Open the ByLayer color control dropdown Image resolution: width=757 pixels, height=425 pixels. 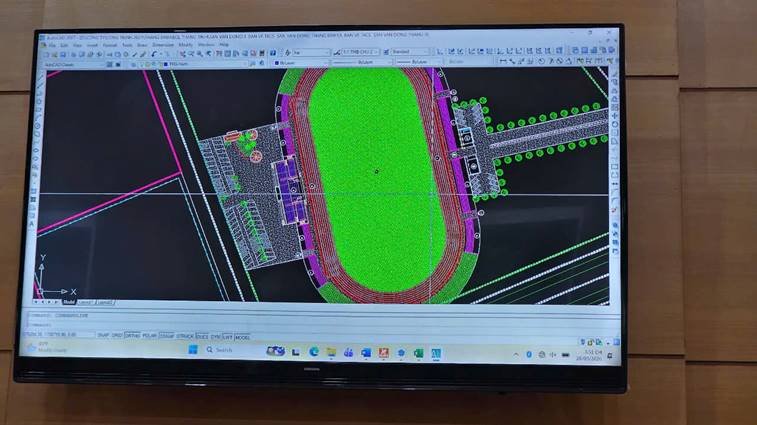click(300, 63)
